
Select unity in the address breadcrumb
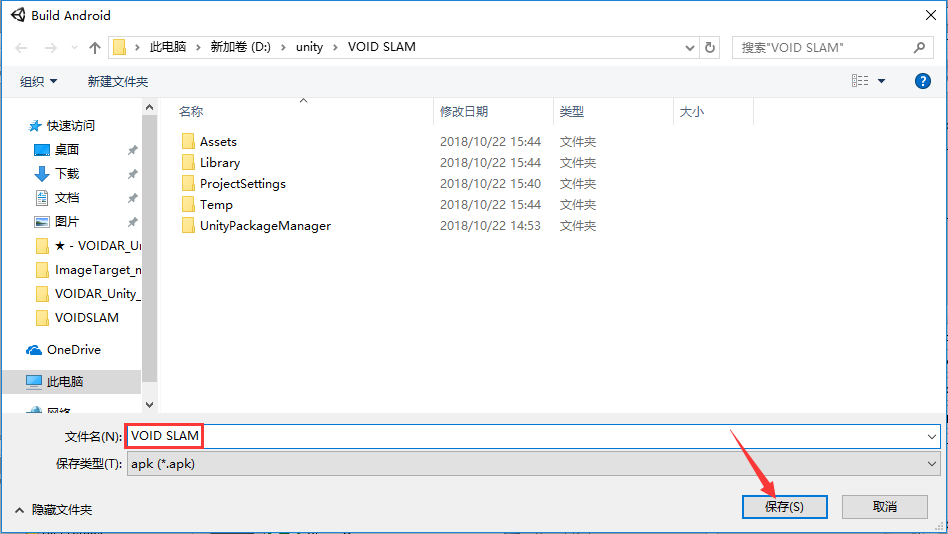309,47
